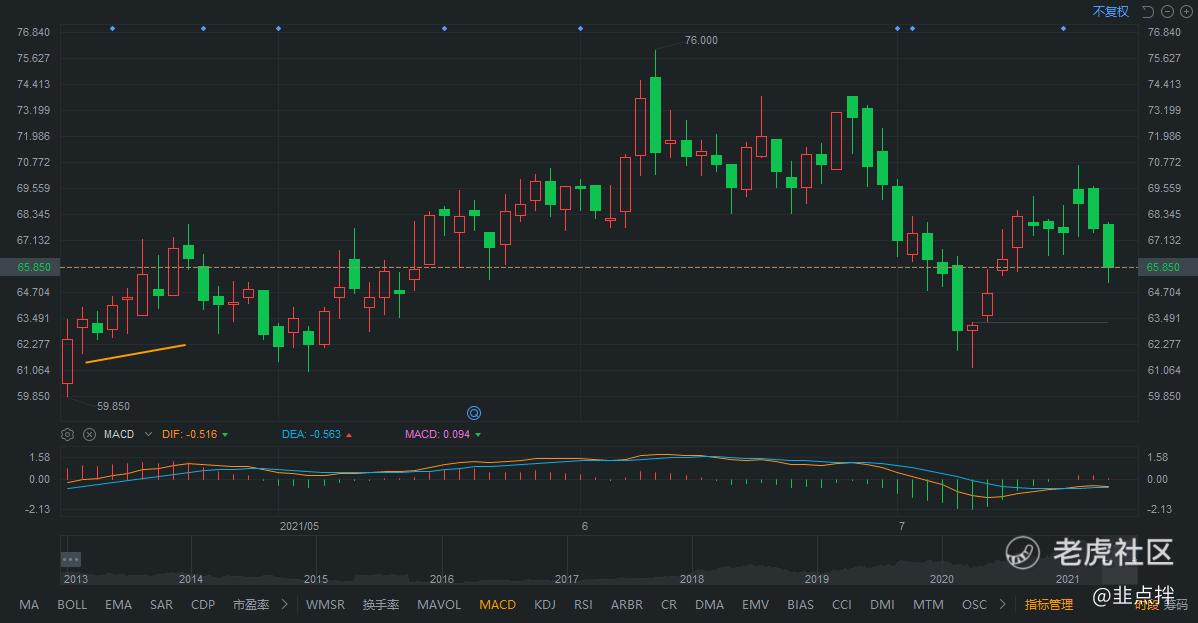Switch sub-chart to KDJ
1198x623 pixels.
545,605
